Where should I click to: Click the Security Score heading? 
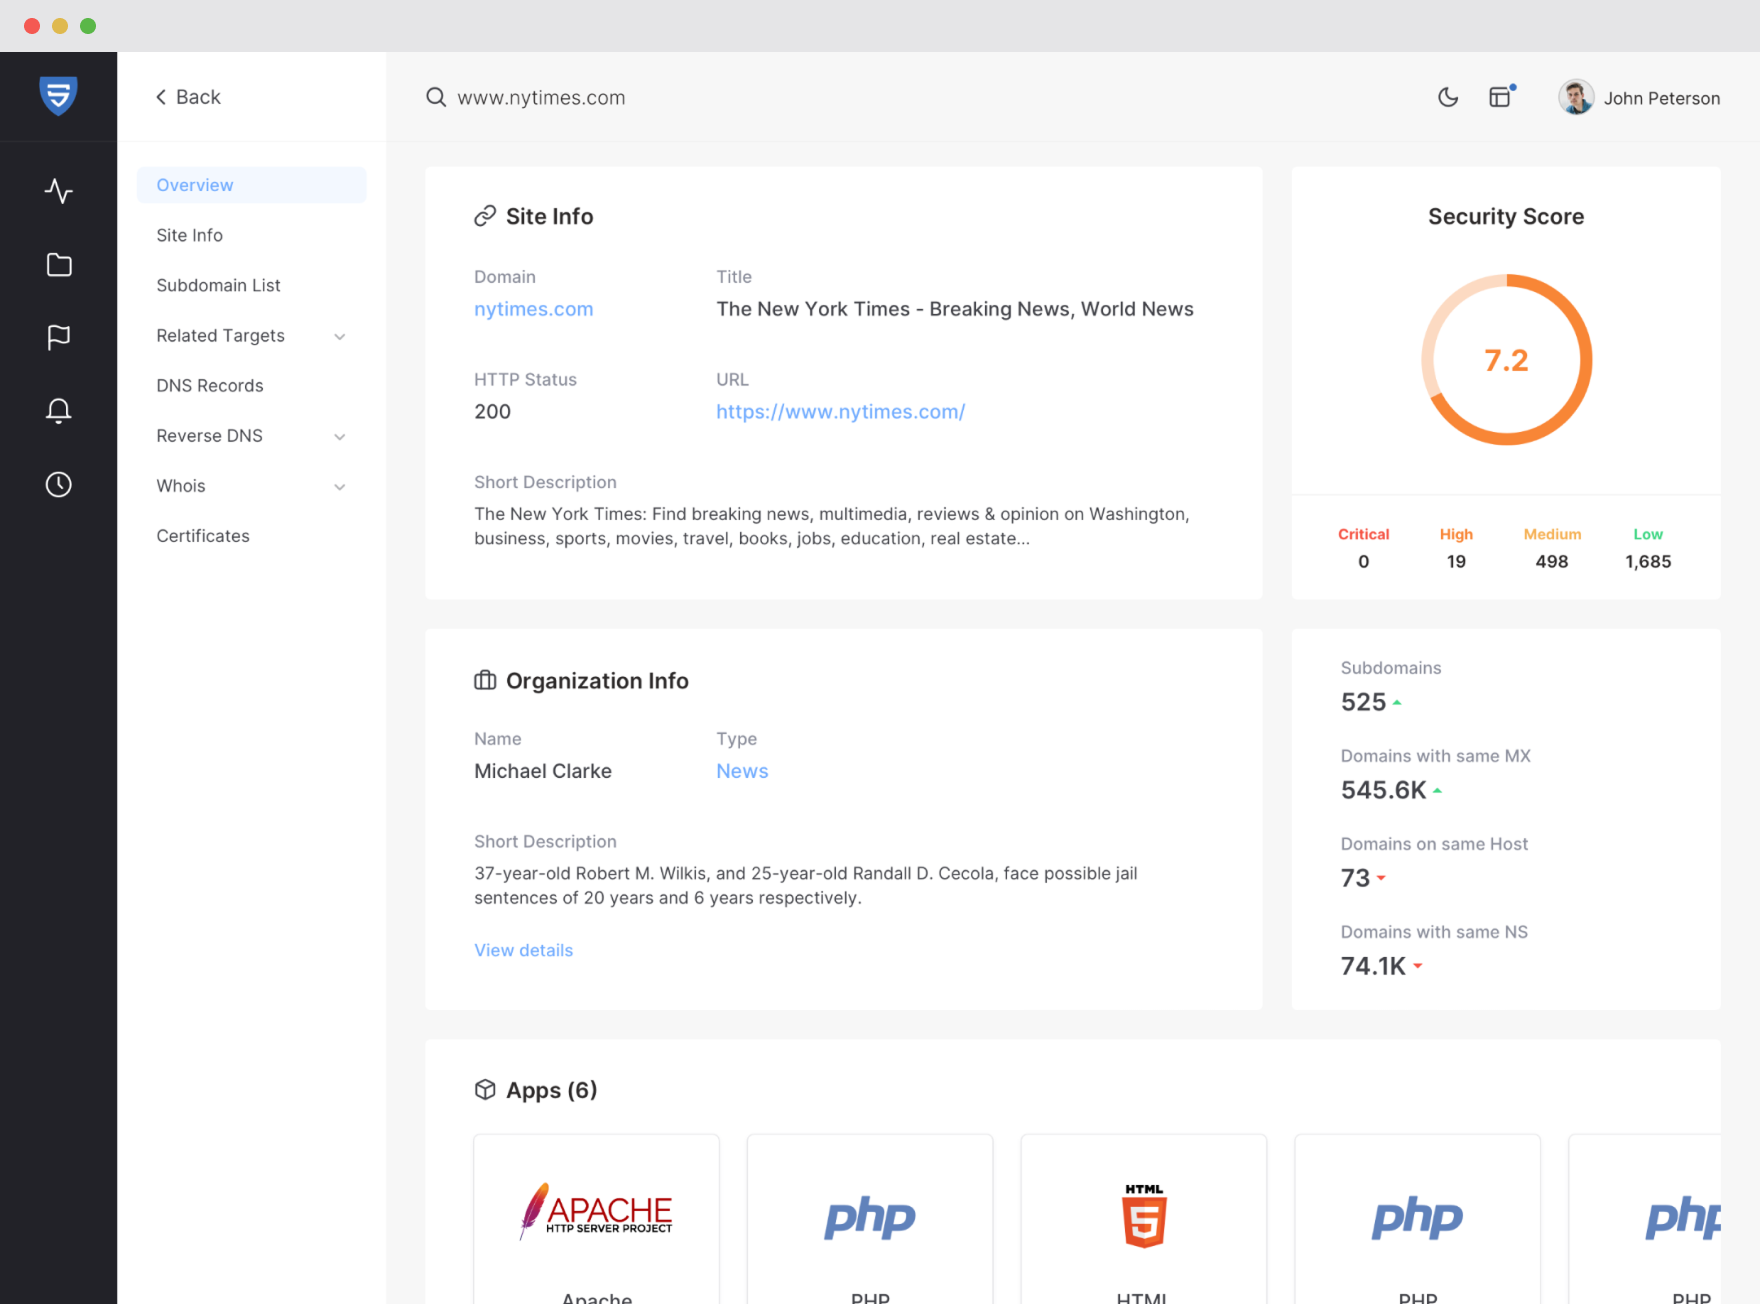[1506, 216]
